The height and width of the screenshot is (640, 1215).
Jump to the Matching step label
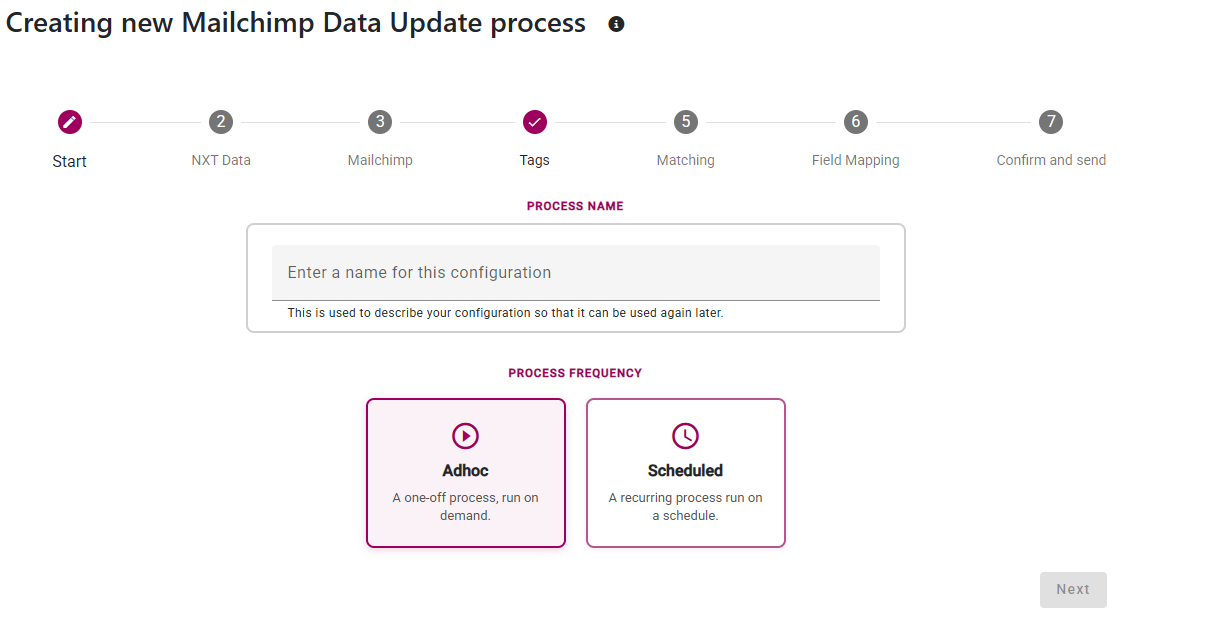click(x=685, y=160)
